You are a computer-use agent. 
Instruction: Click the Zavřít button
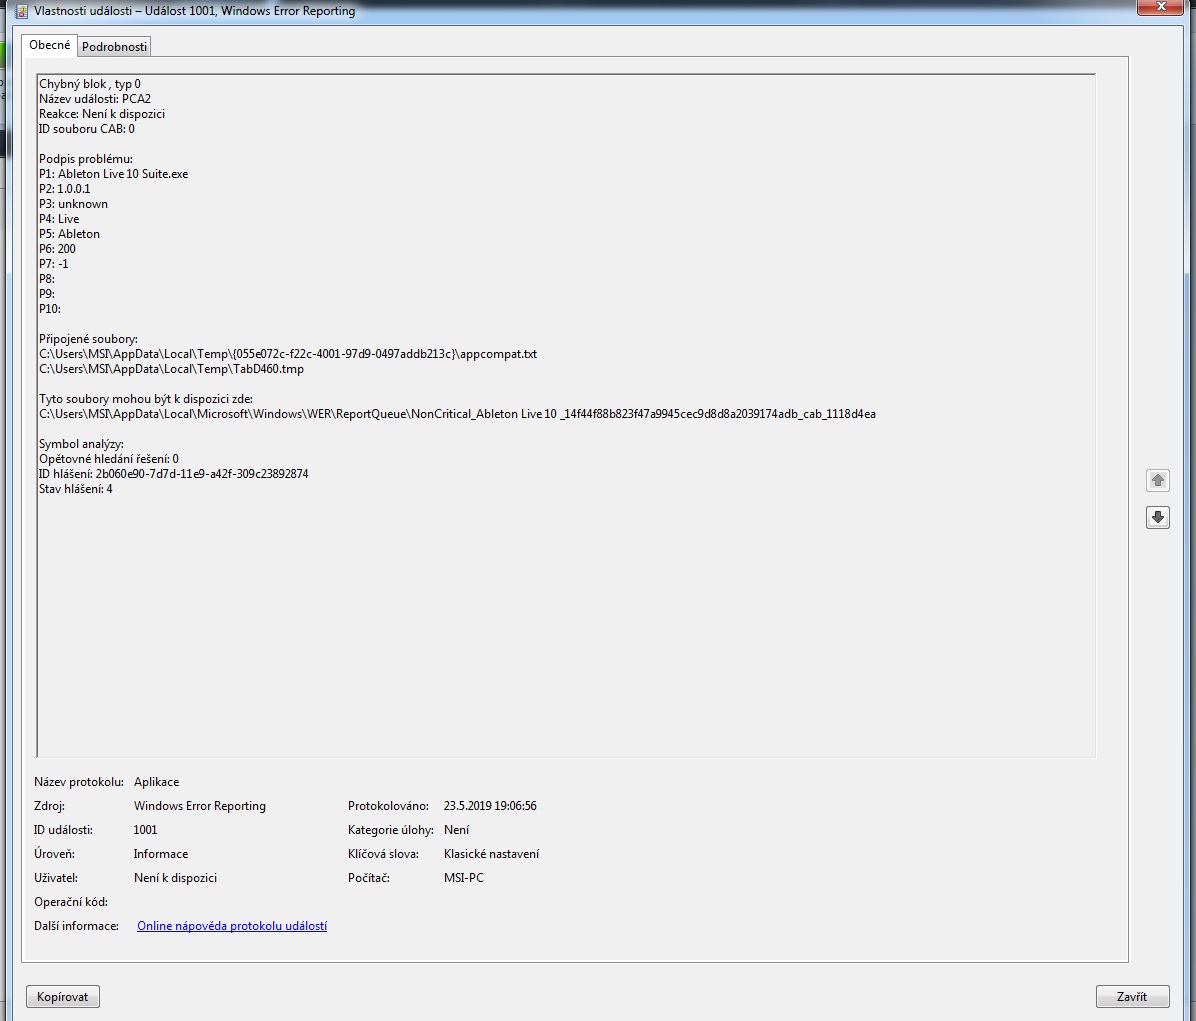pos(1132,997)
